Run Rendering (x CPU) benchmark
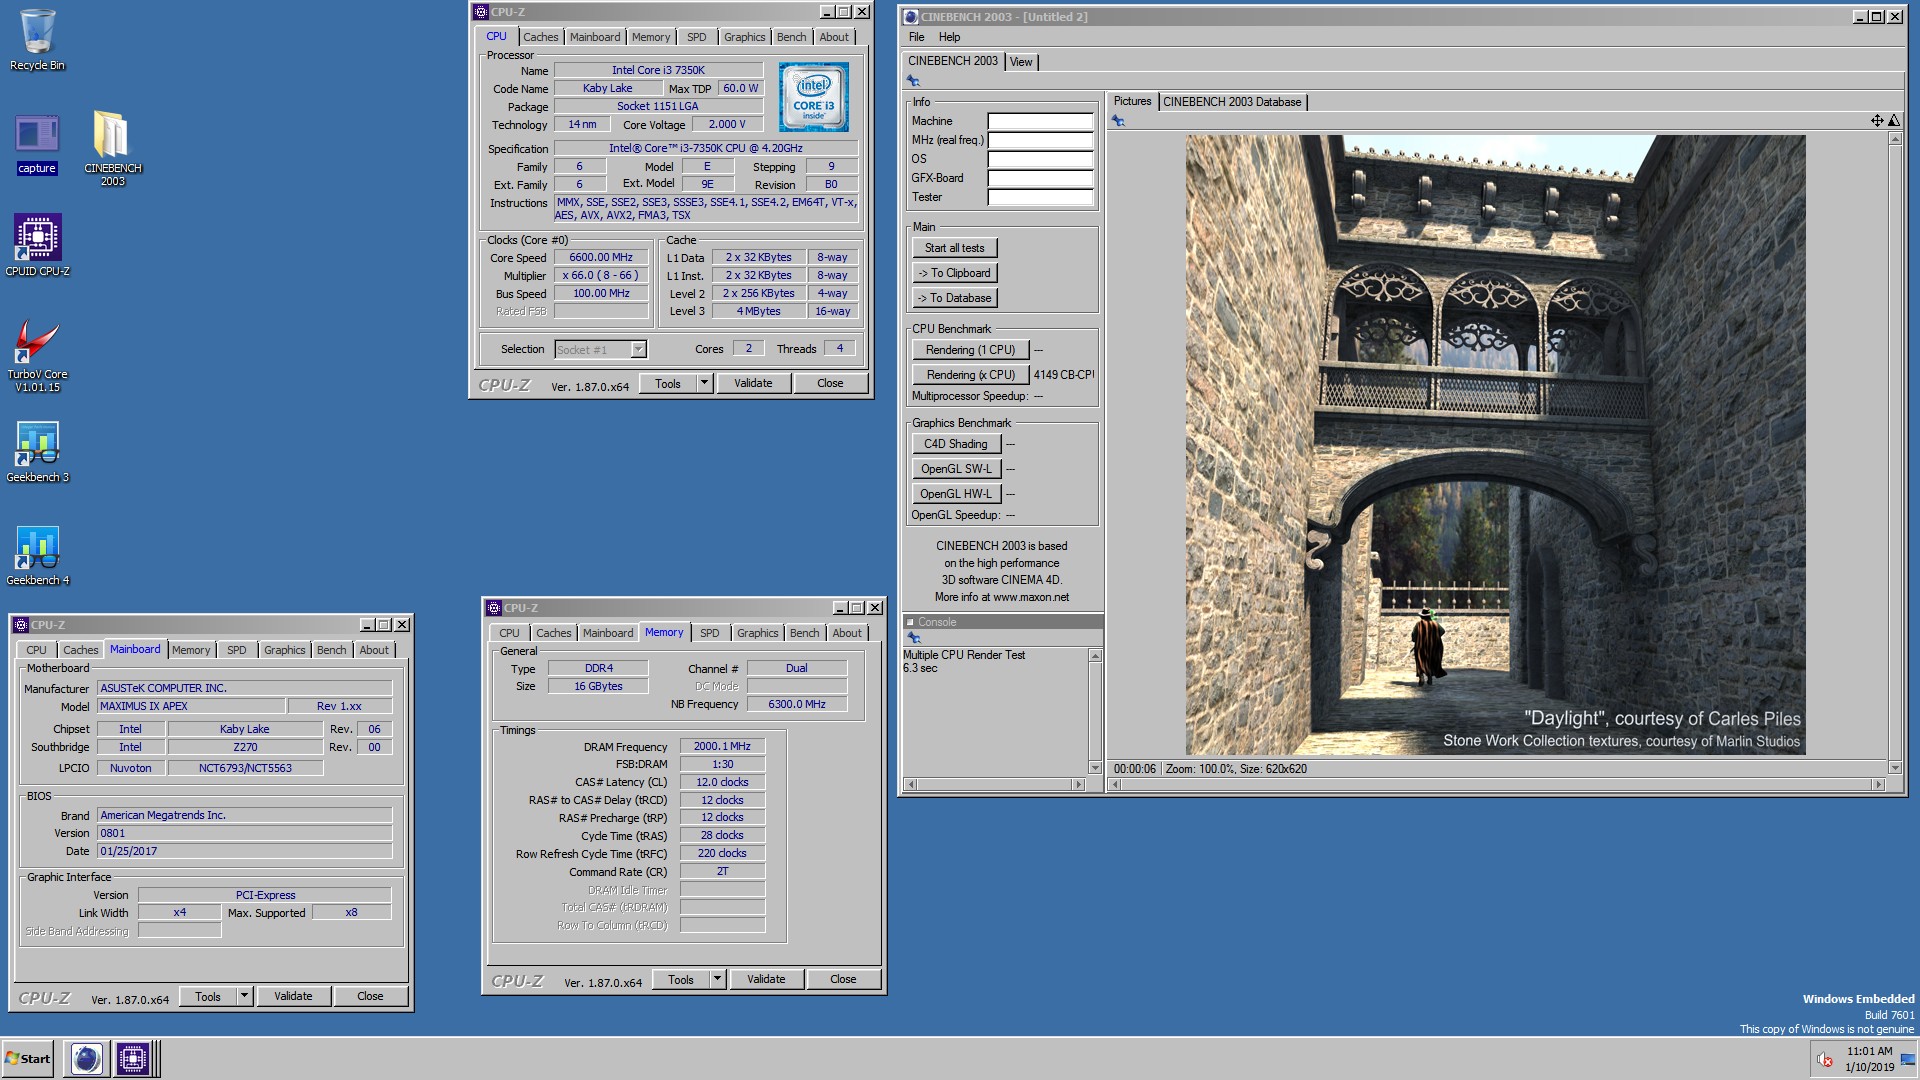Image resolution: width=1920 pixels, height=1080 pixels. 970,375
